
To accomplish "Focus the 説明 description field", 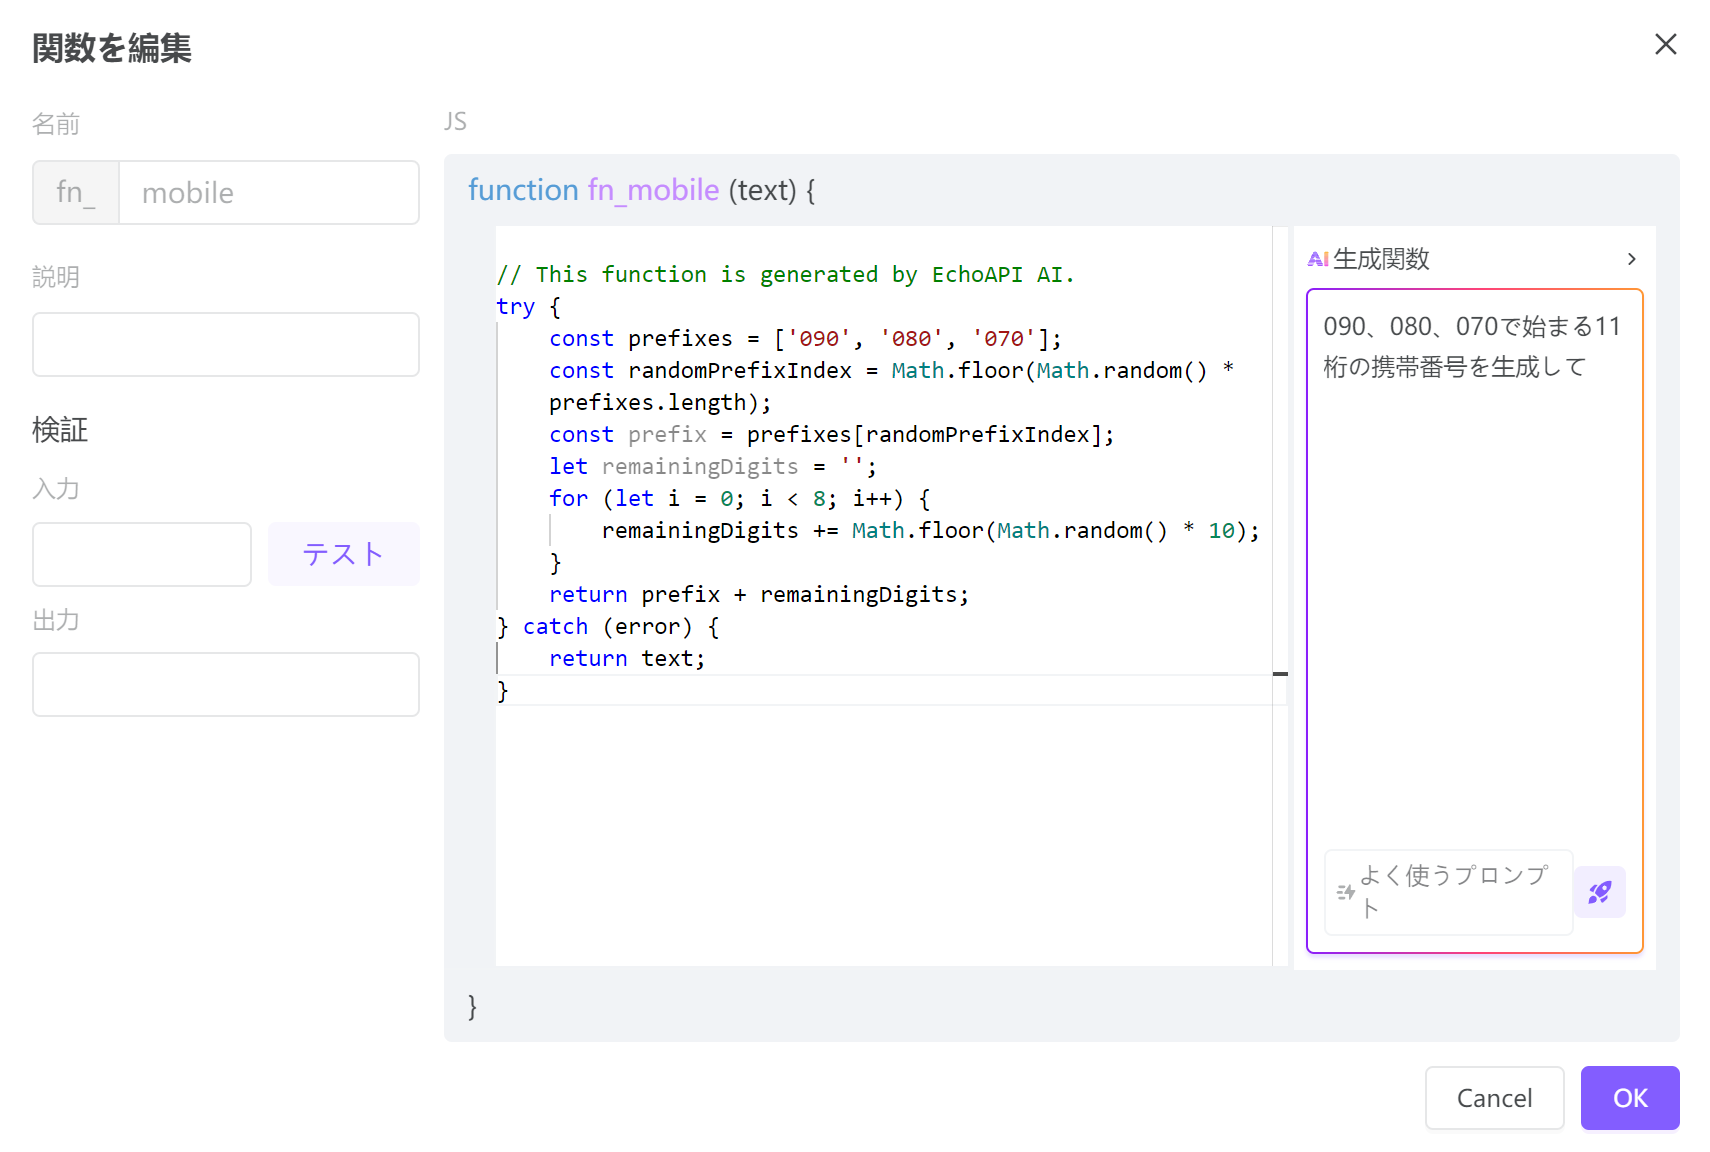I will tap(225, 344).
